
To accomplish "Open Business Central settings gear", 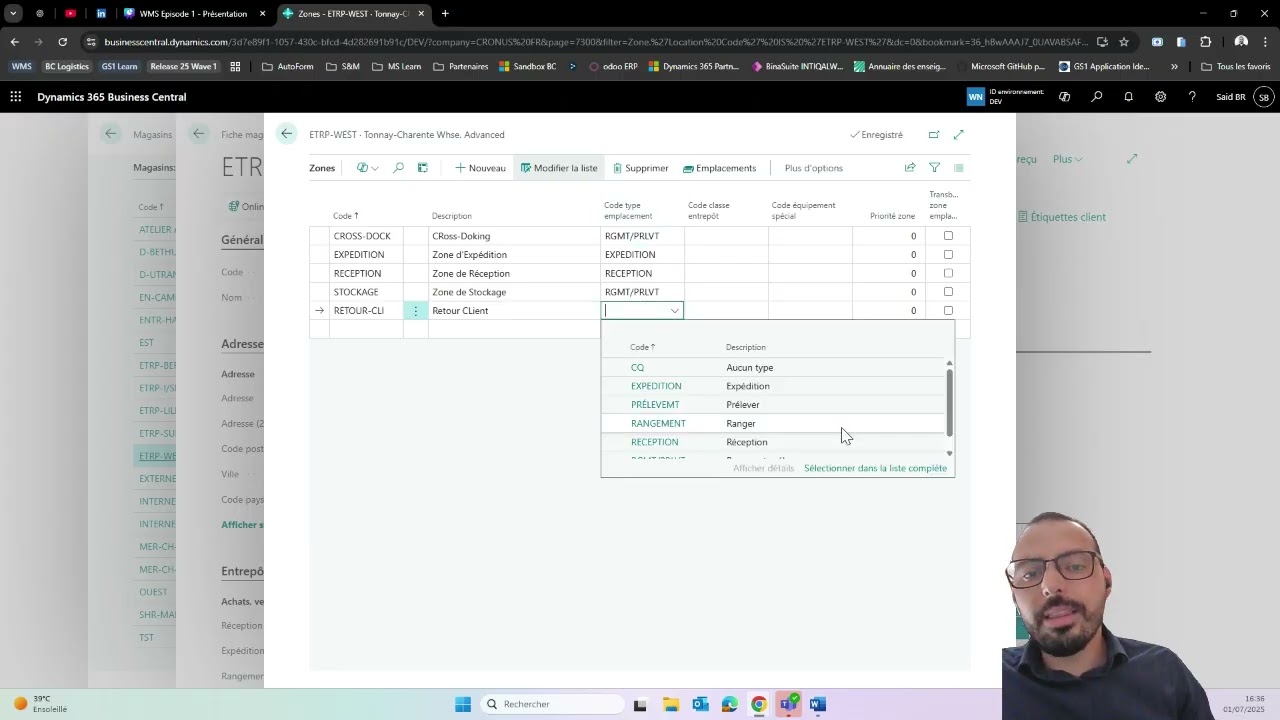I will [1160, 97].
